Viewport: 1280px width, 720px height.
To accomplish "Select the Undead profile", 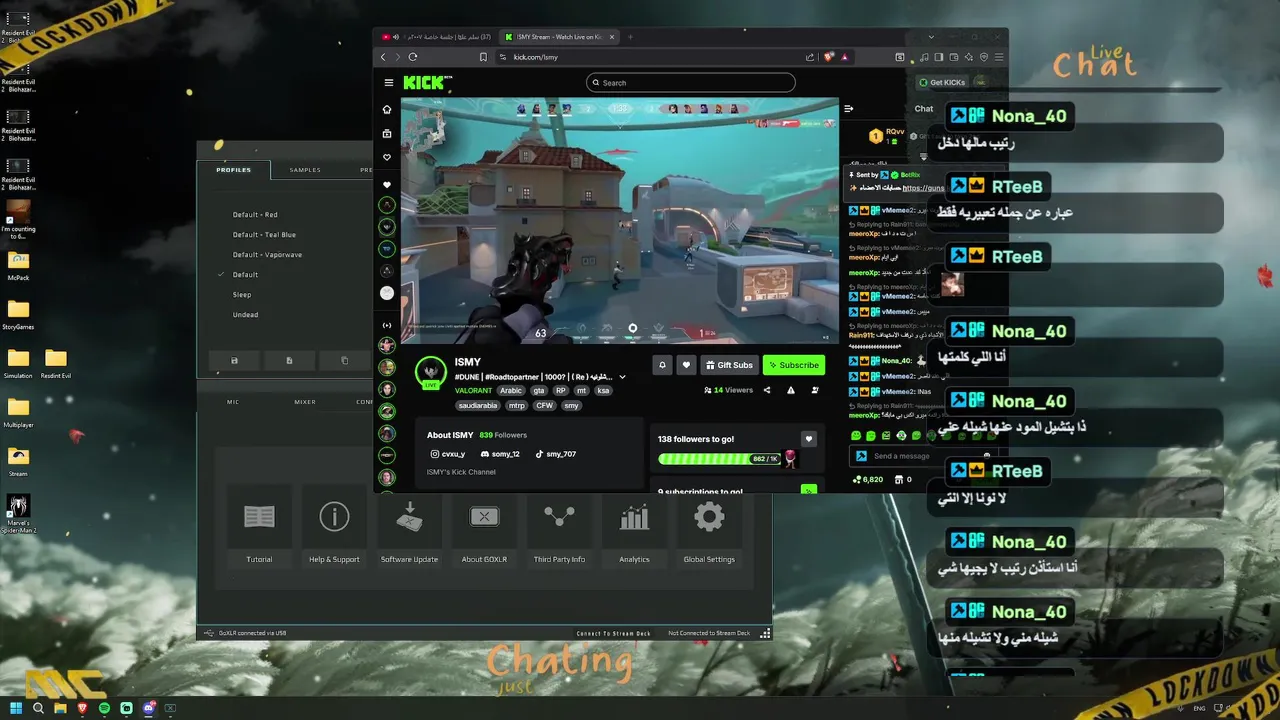I will pos(245,315).
